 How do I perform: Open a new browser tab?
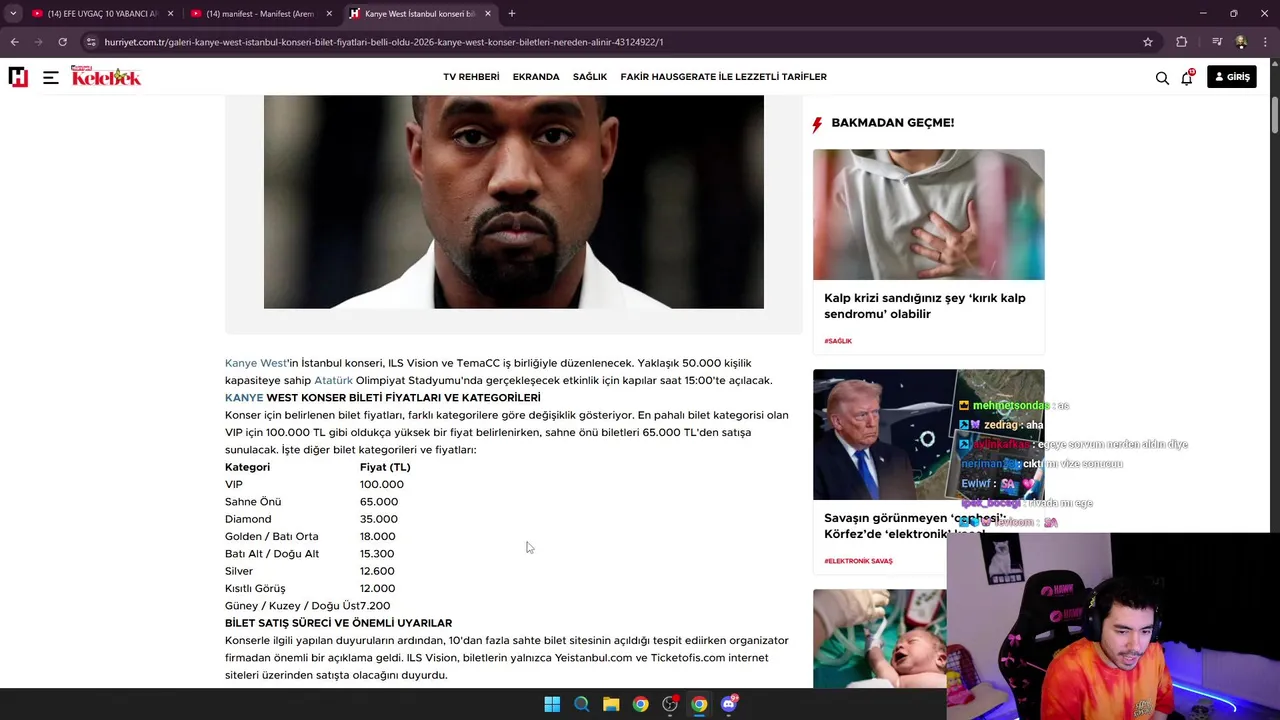512,14
